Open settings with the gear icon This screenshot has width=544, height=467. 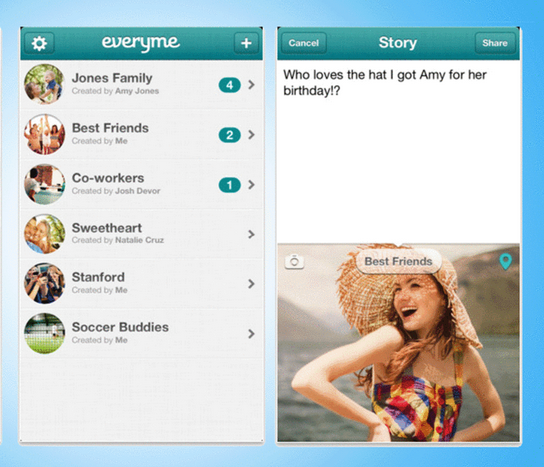pyautogui.click(x=39, y=43)
